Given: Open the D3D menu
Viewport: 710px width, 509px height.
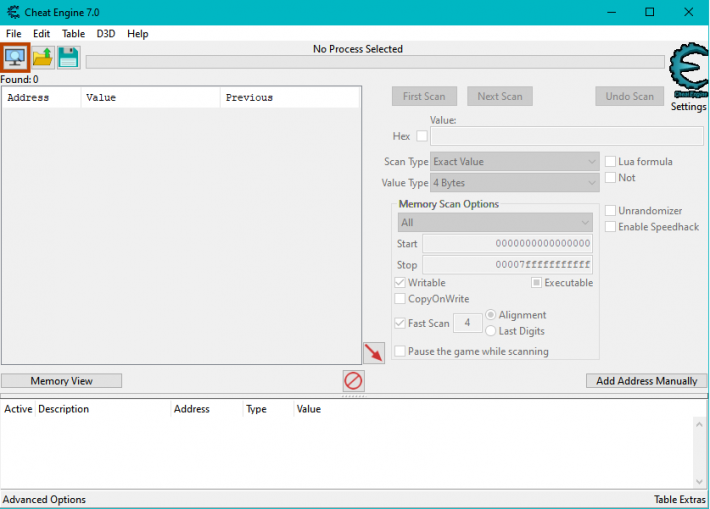Looking at the screenshot, I should (x=106, y=34).
